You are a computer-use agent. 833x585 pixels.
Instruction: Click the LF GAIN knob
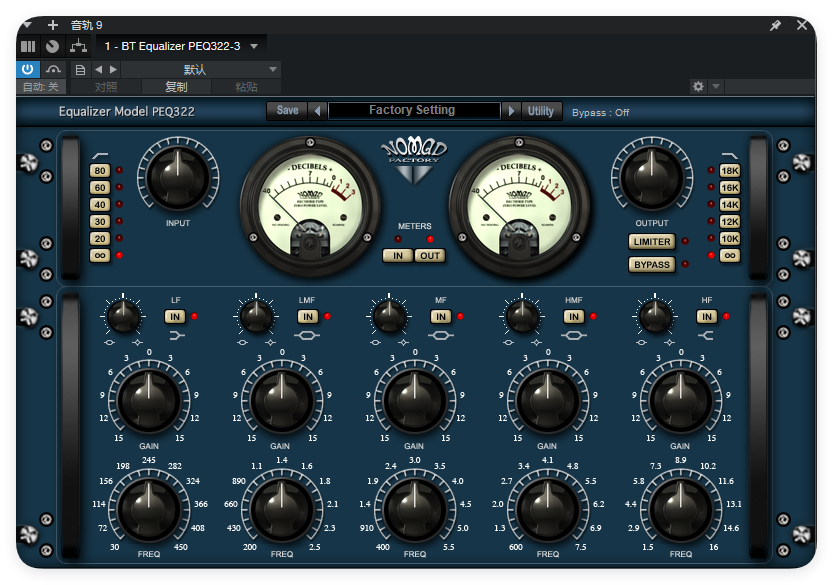point(149,400)
